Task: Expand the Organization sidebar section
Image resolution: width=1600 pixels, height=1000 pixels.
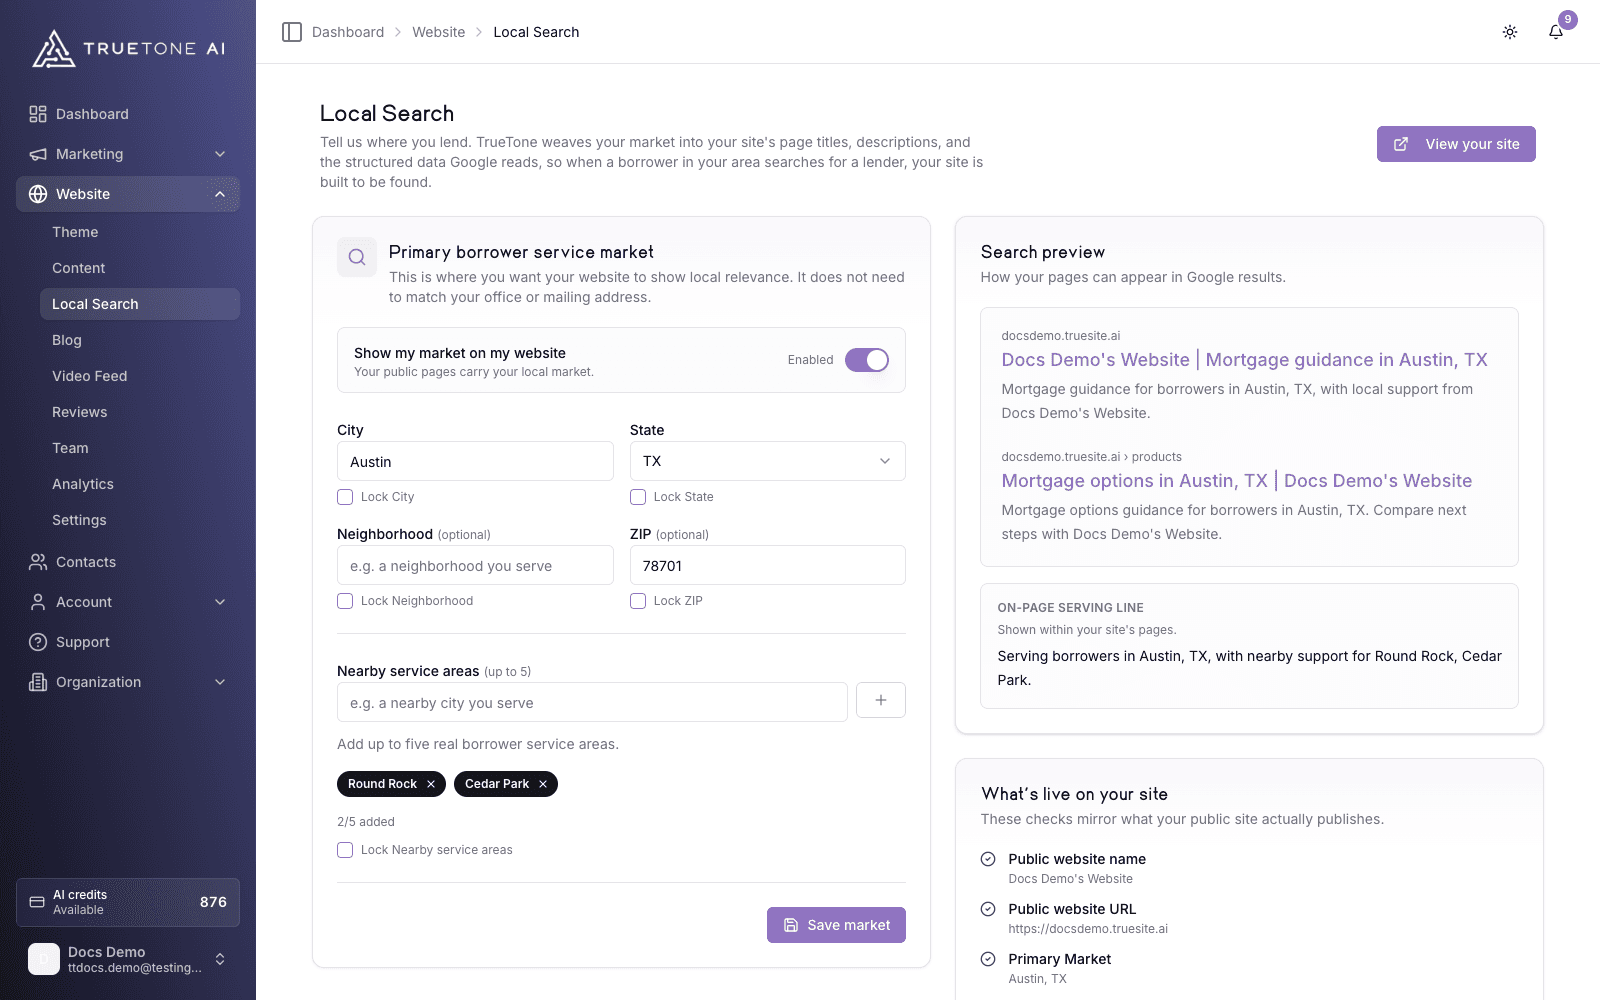Action: tap(128, 682)
